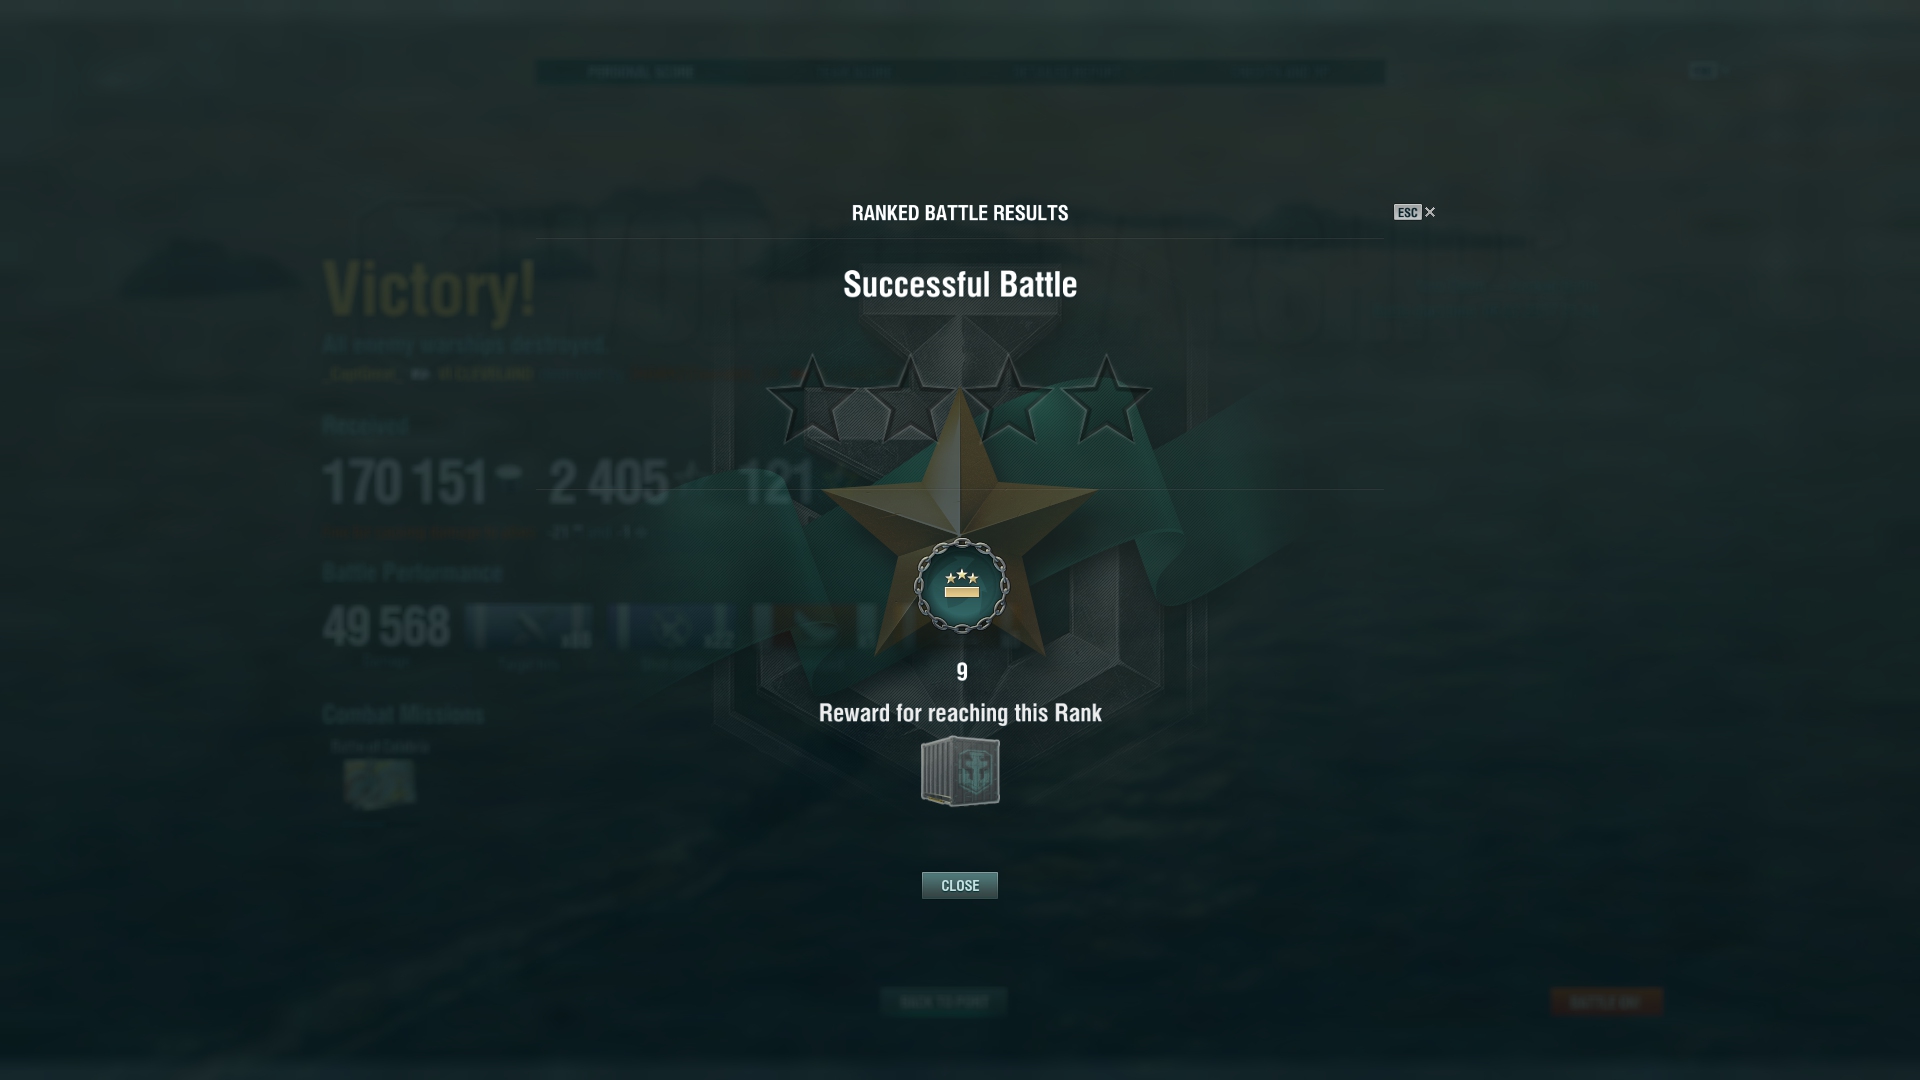Click the number 9 rank label

962,672
